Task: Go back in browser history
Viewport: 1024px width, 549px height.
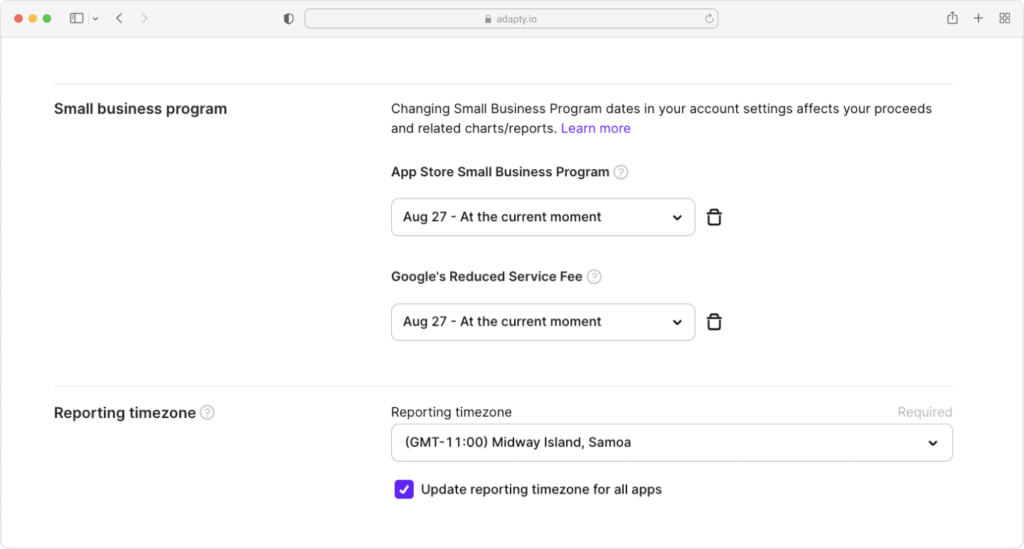Action: (x=120, y=18)
